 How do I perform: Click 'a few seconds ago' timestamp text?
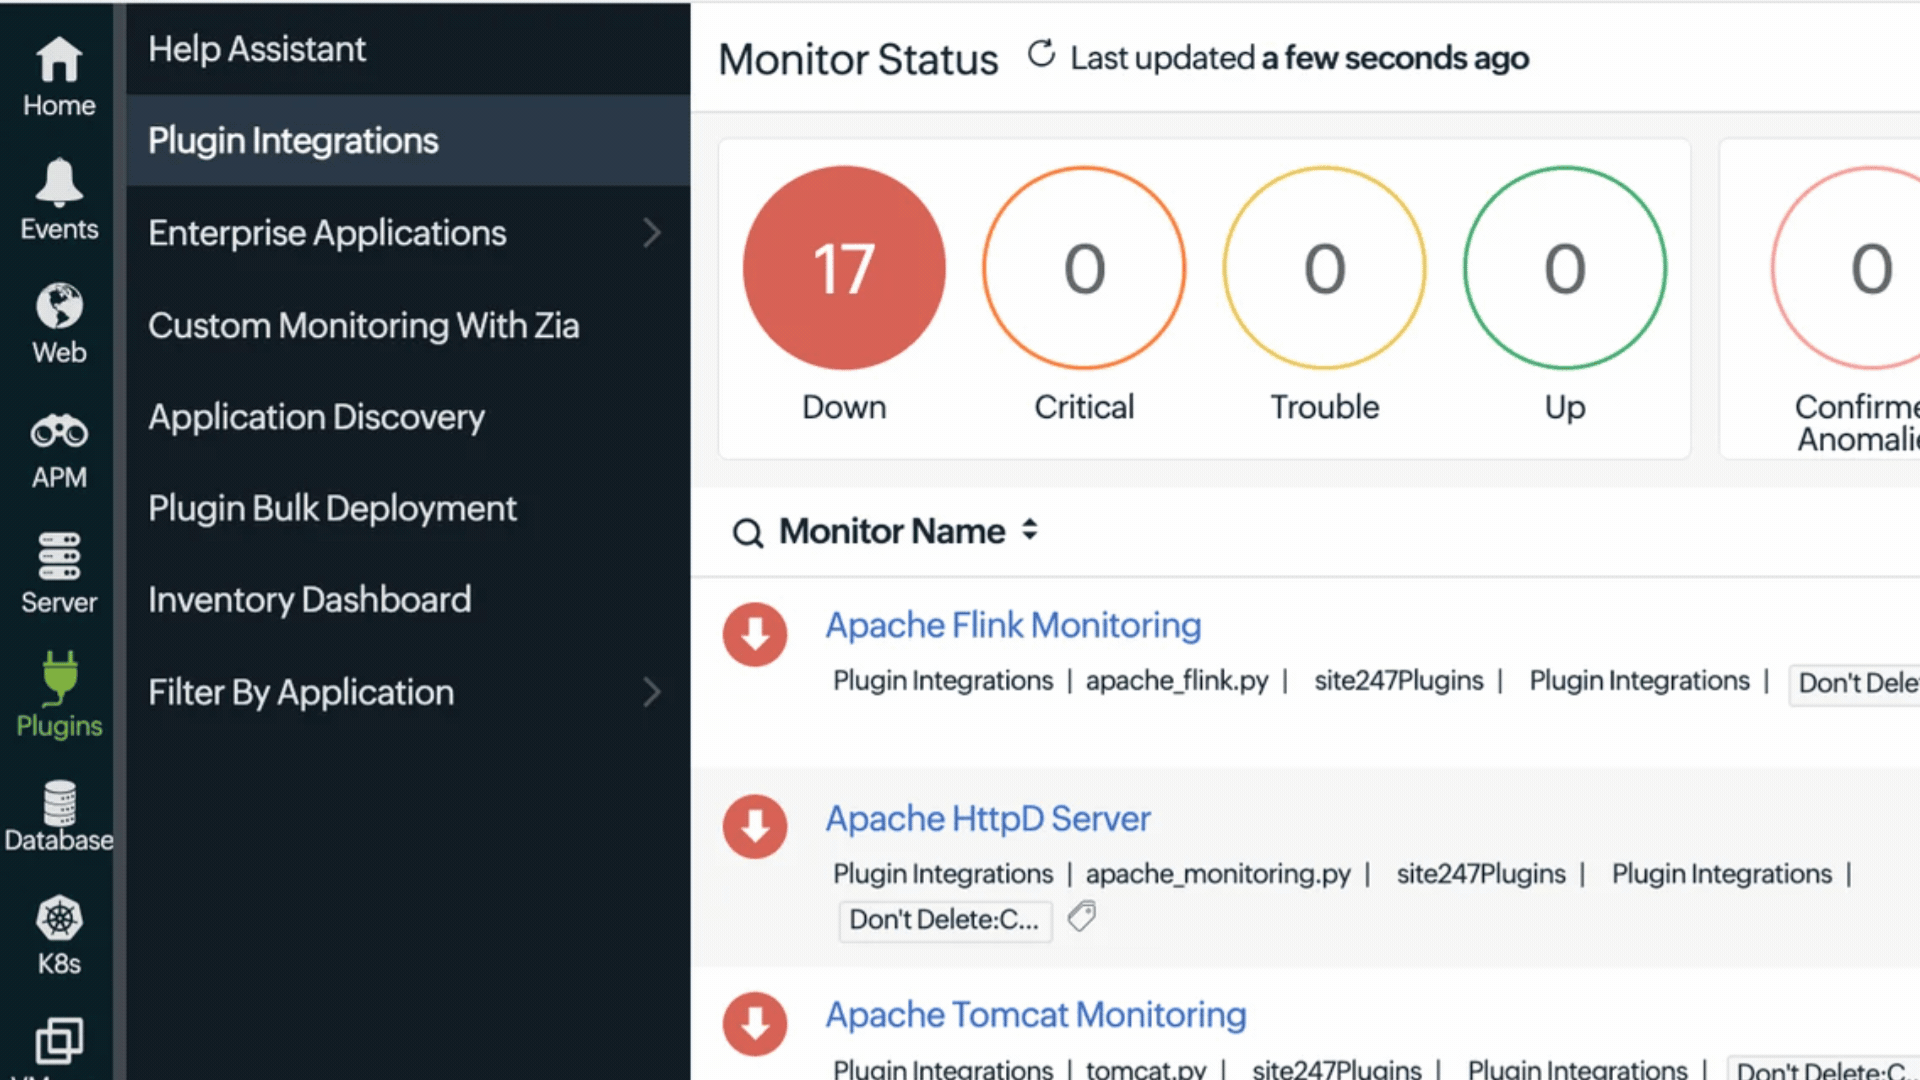point(1395,58)
